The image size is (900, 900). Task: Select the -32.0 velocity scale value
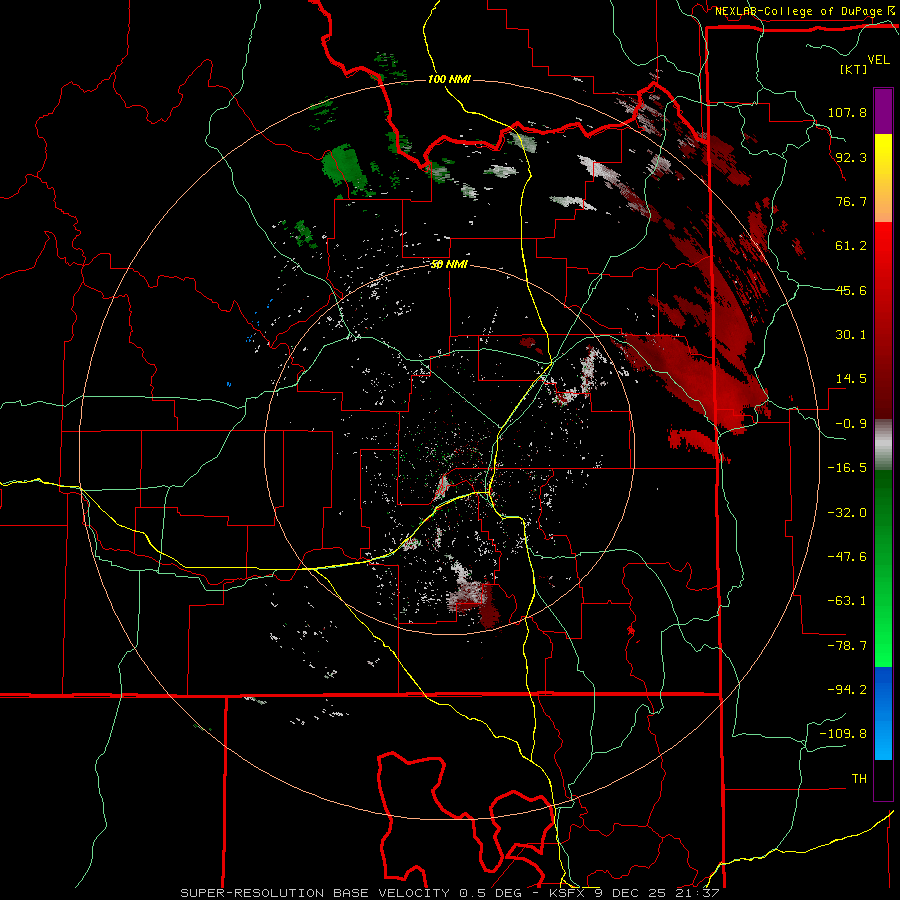click(x=847, y=512)
